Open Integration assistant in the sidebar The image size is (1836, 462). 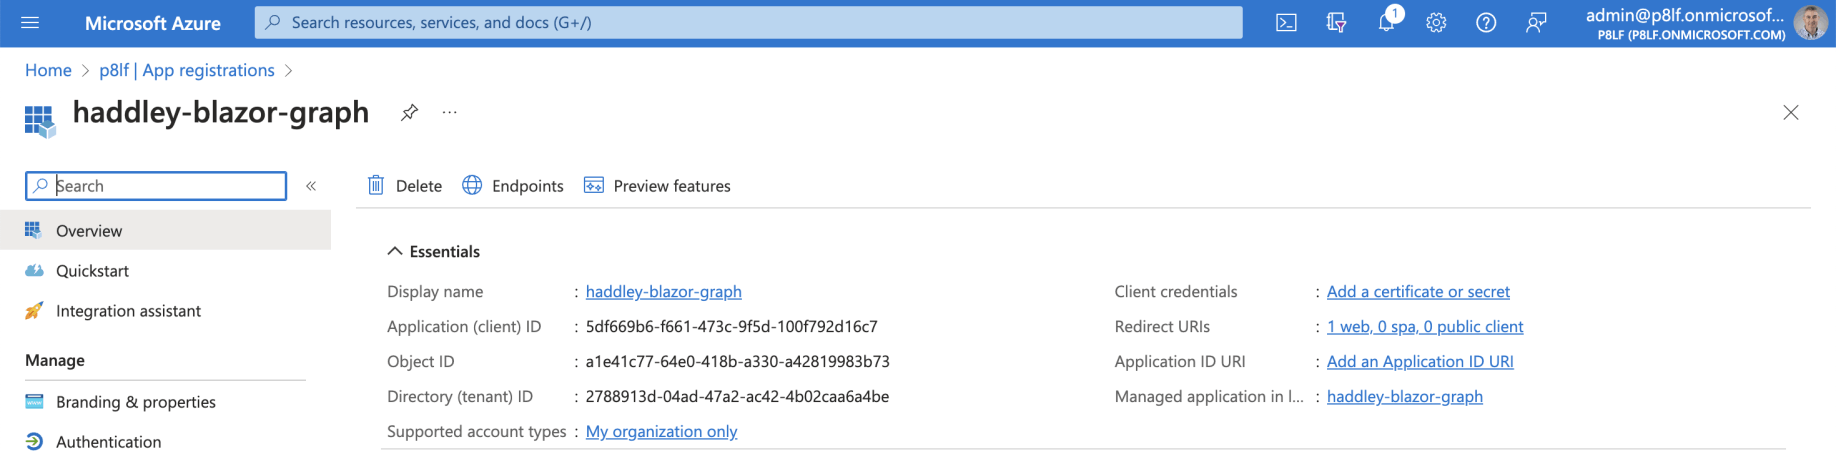click(128, 311)
